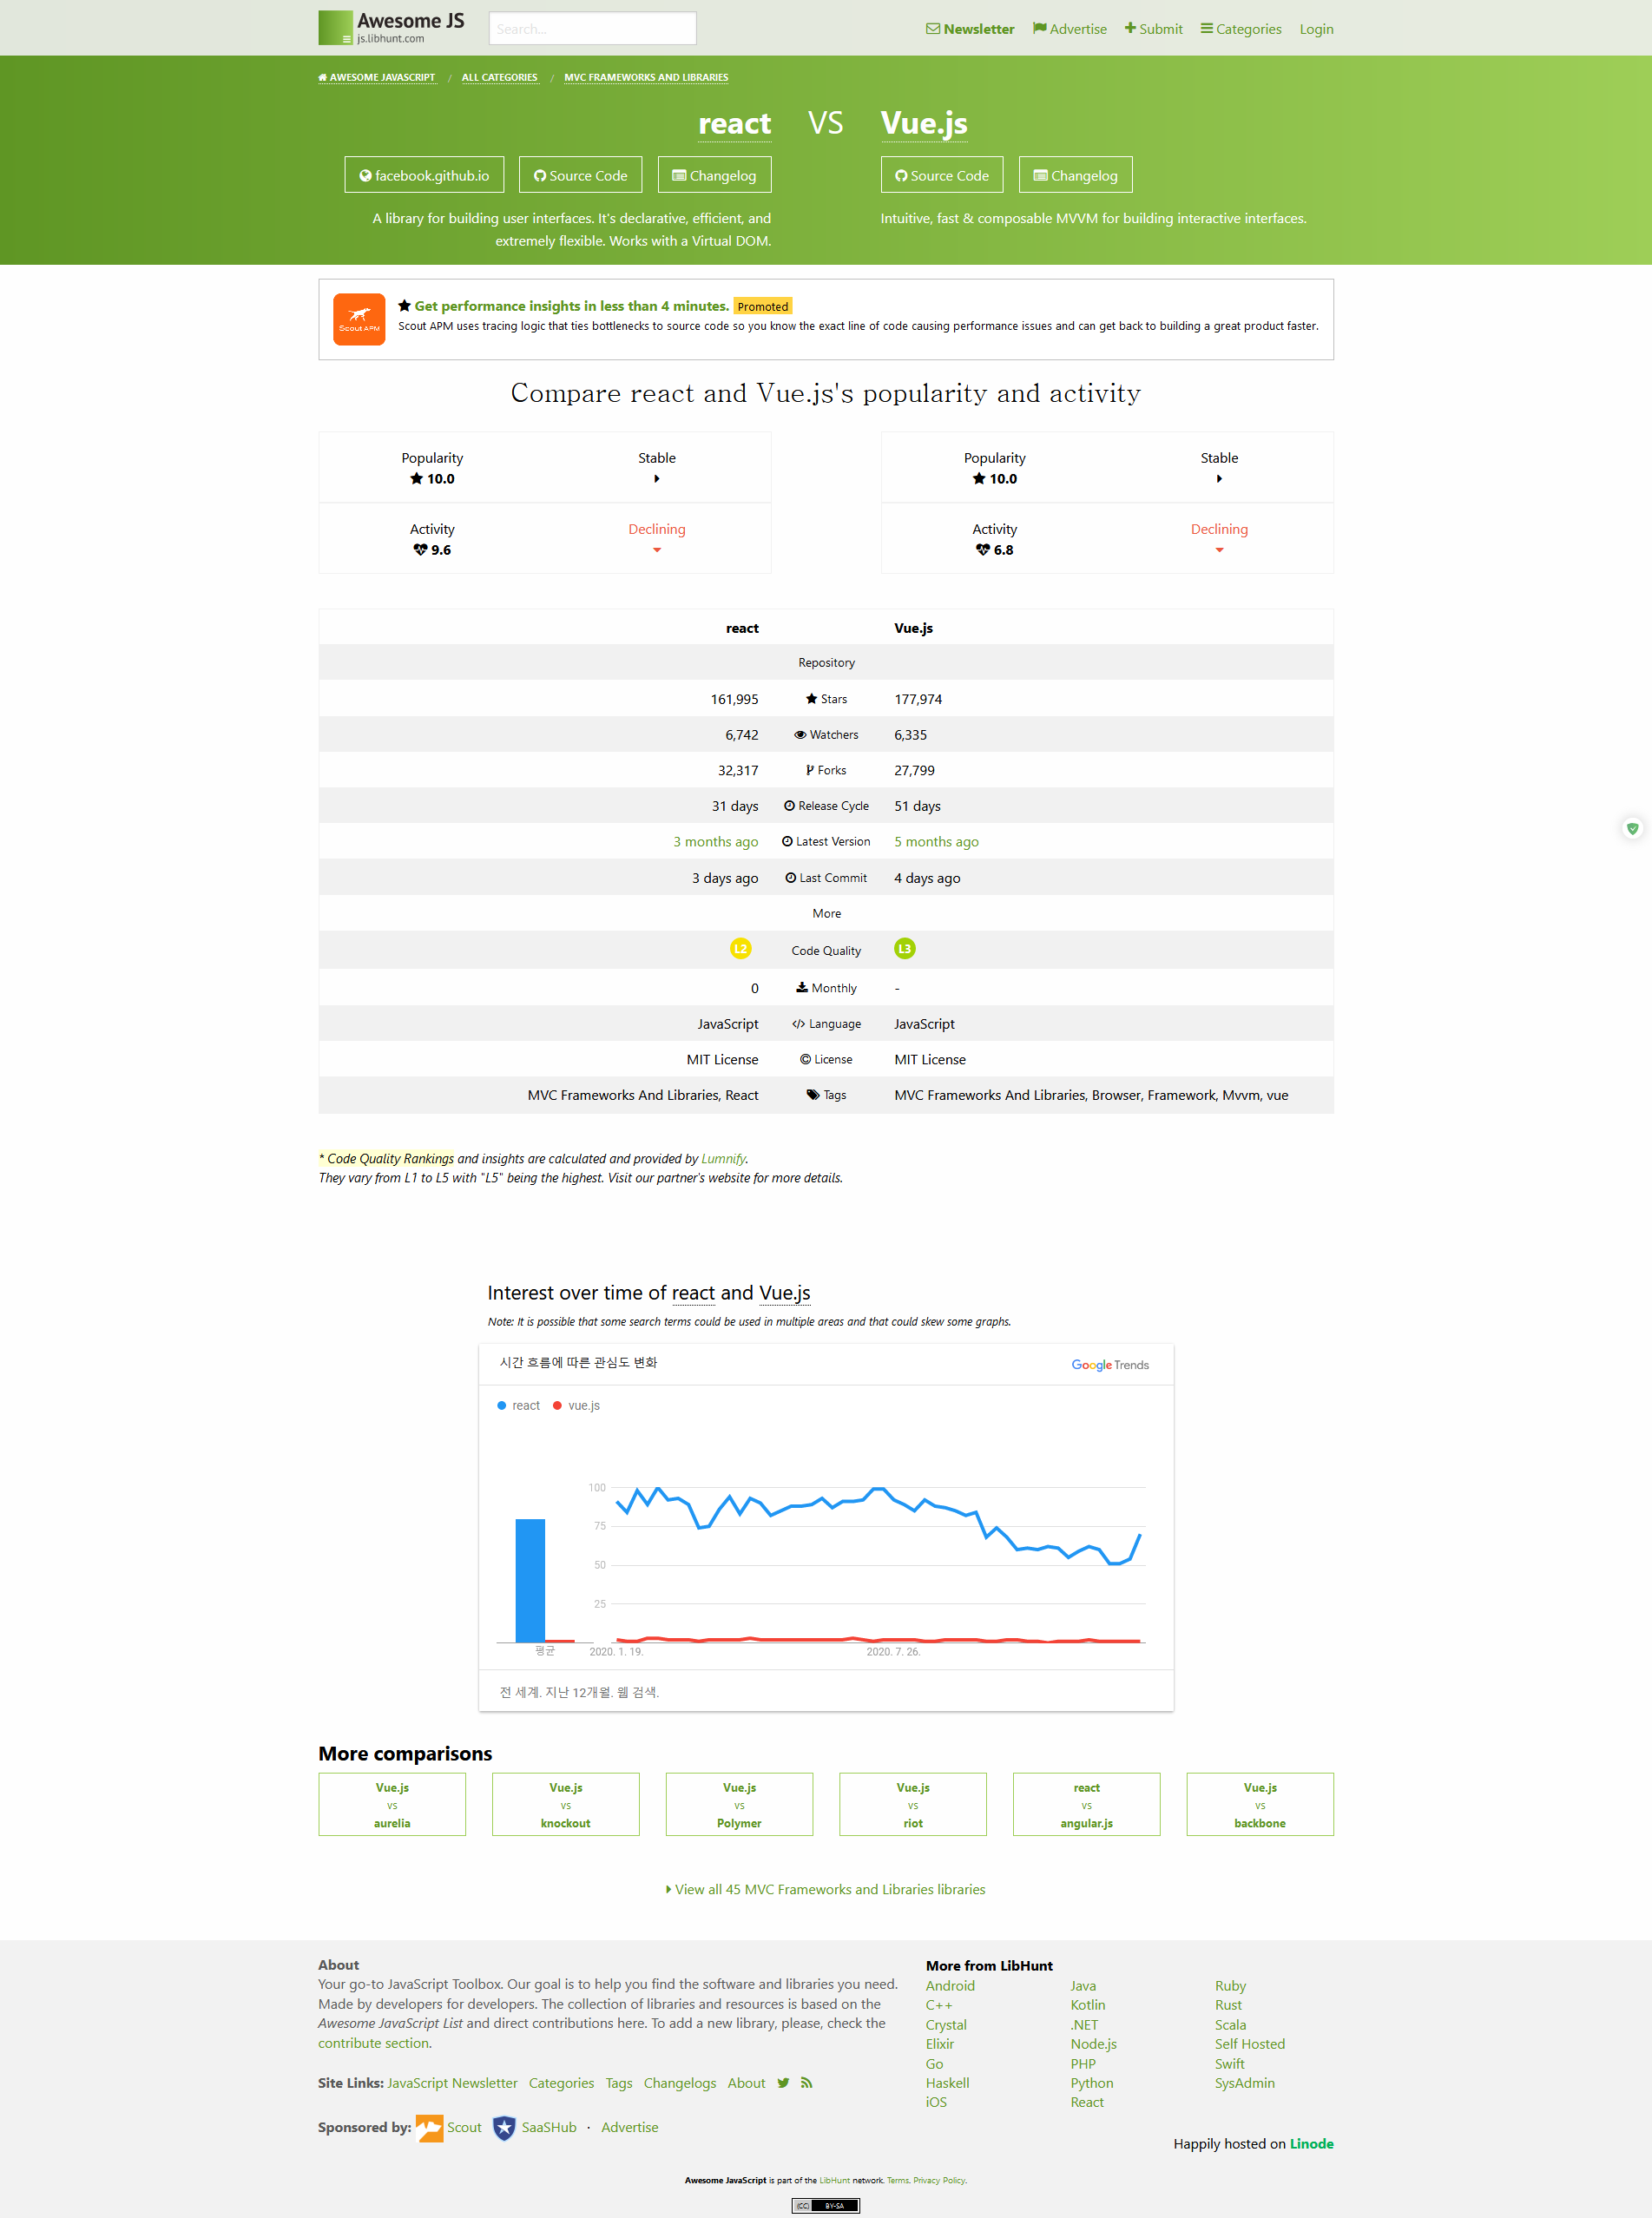
Task: Open the Scout sponsor link
Action: (x=449, y=2127)
